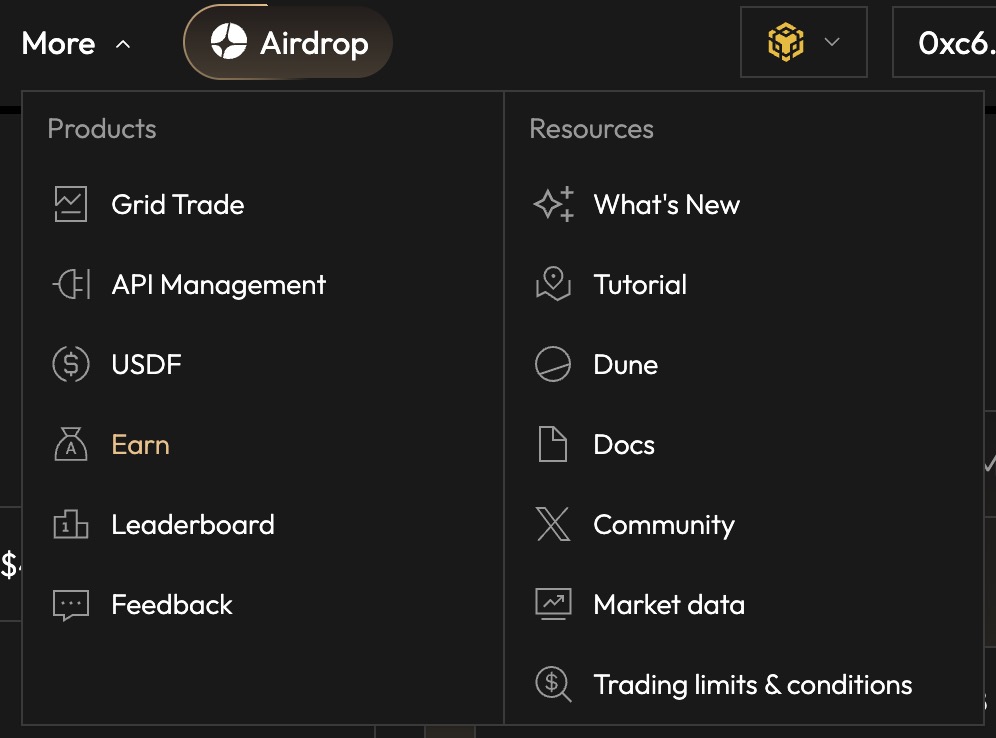Open Trading limits & conditions
Image resolution: width=996 pixels, height=738 pixels.
point(752,685)
